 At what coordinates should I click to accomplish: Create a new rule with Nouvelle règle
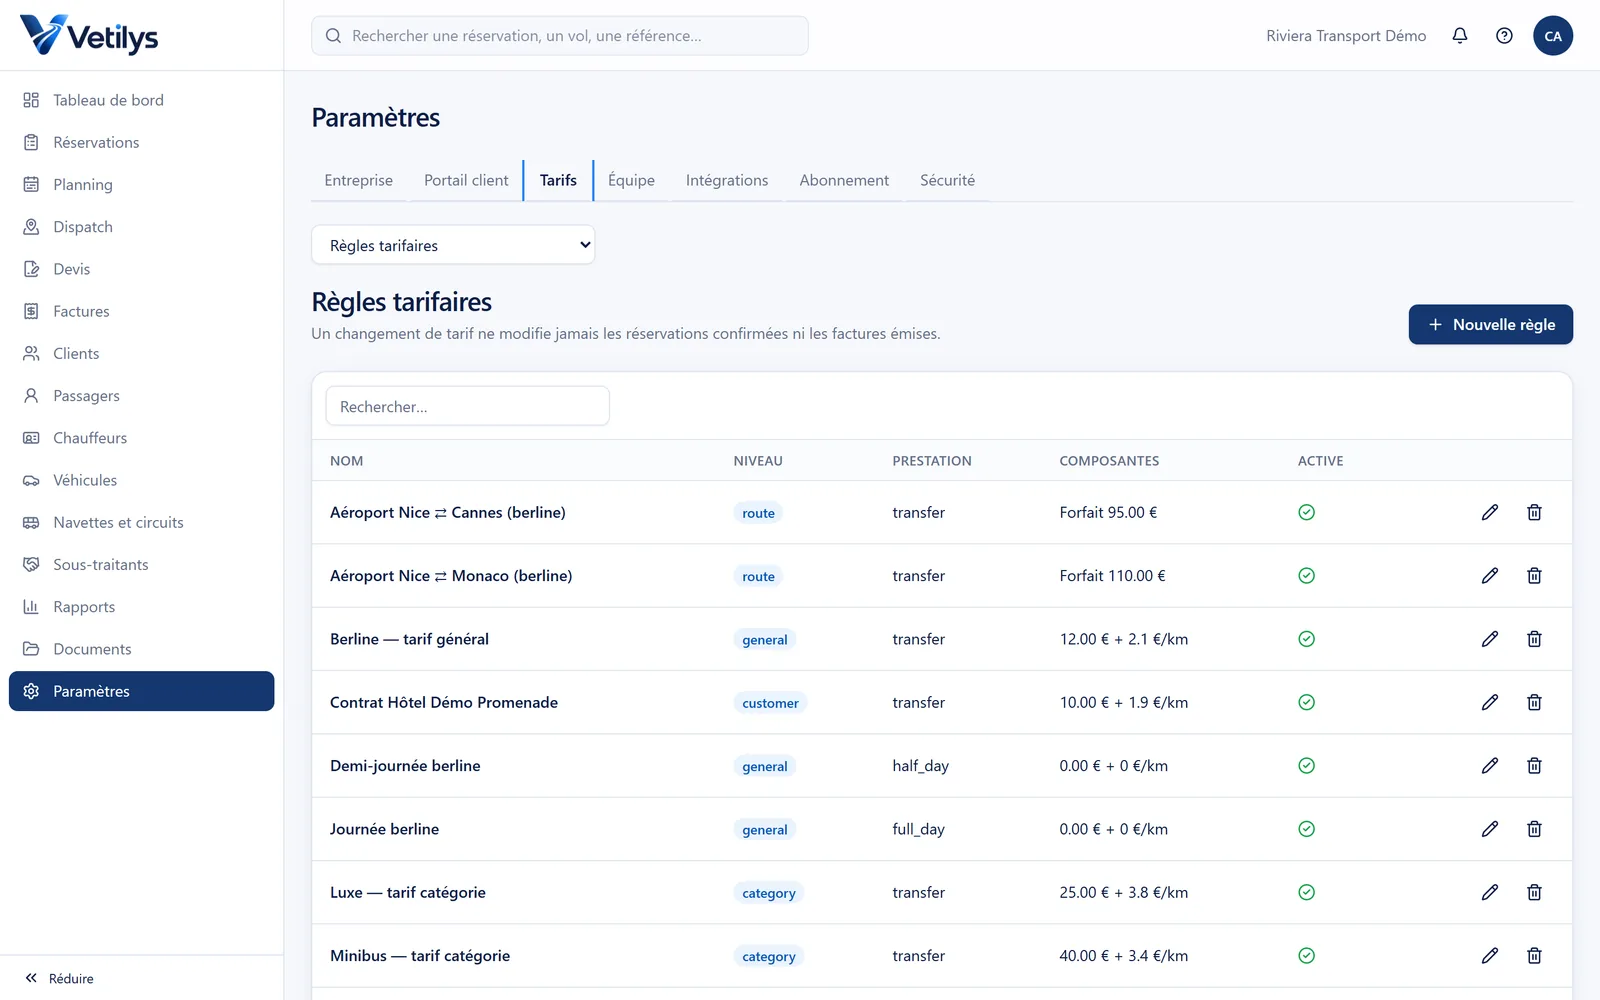(1490, 325)
